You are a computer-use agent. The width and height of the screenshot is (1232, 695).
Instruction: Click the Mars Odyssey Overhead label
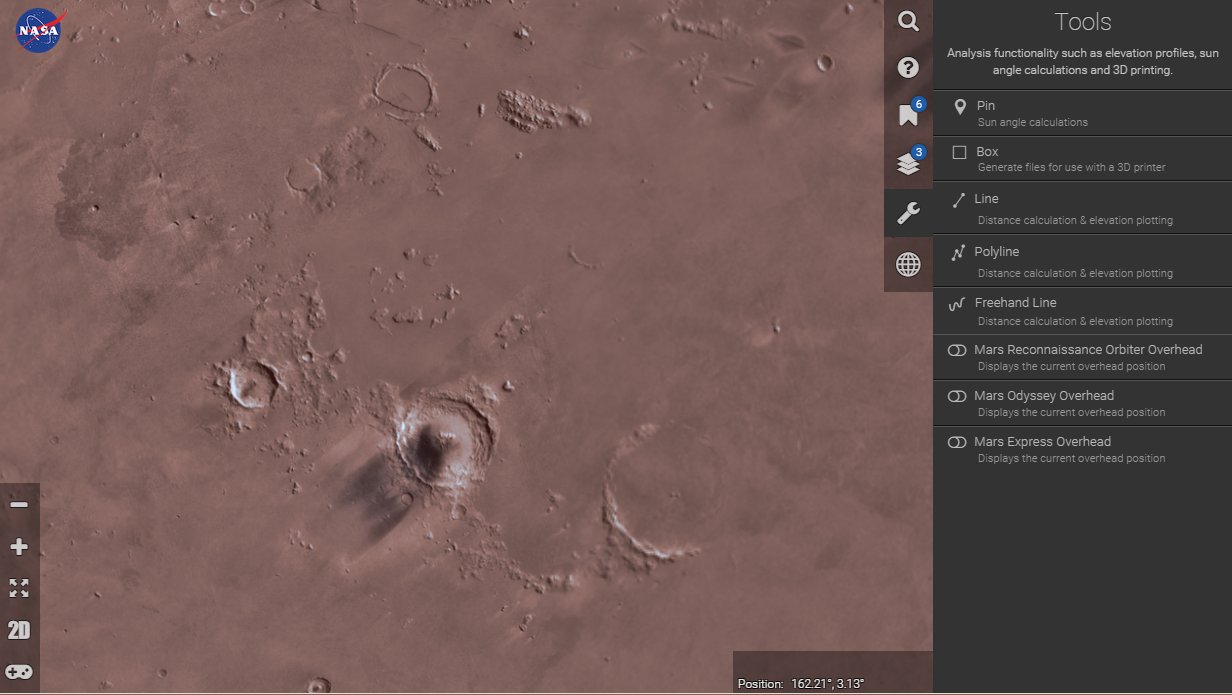point(1044,396)
